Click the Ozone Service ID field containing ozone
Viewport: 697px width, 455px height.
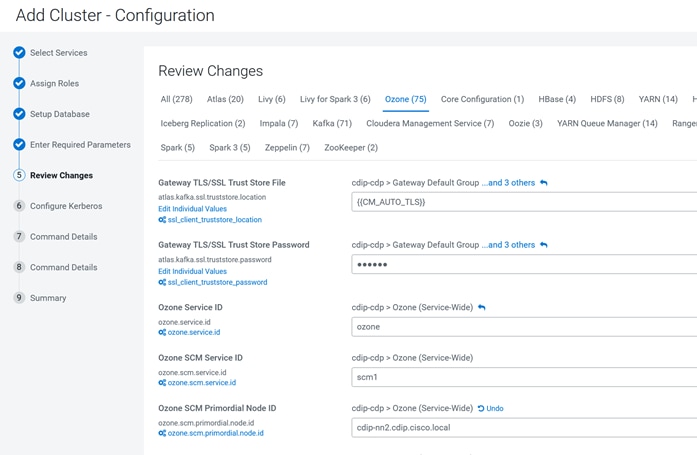tap(524, 327)
